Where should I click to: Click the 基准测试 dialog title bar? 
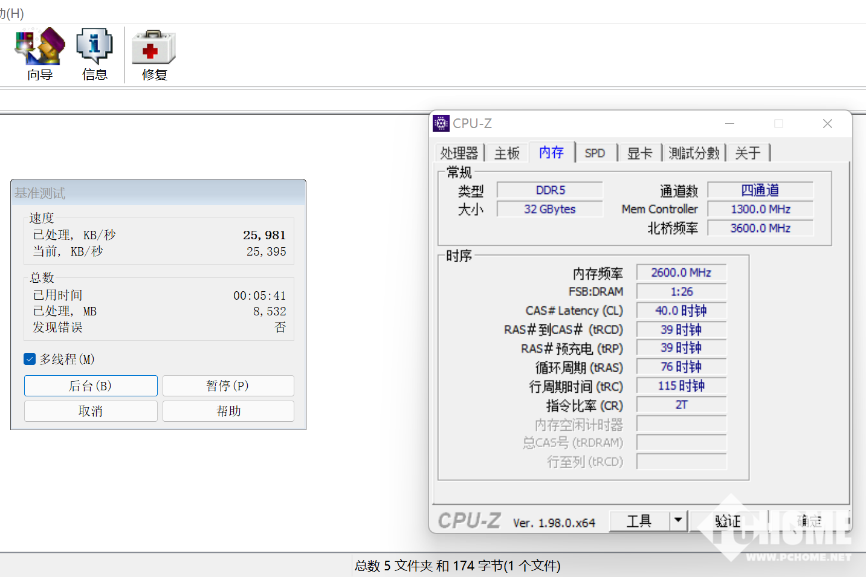[158, 193]
